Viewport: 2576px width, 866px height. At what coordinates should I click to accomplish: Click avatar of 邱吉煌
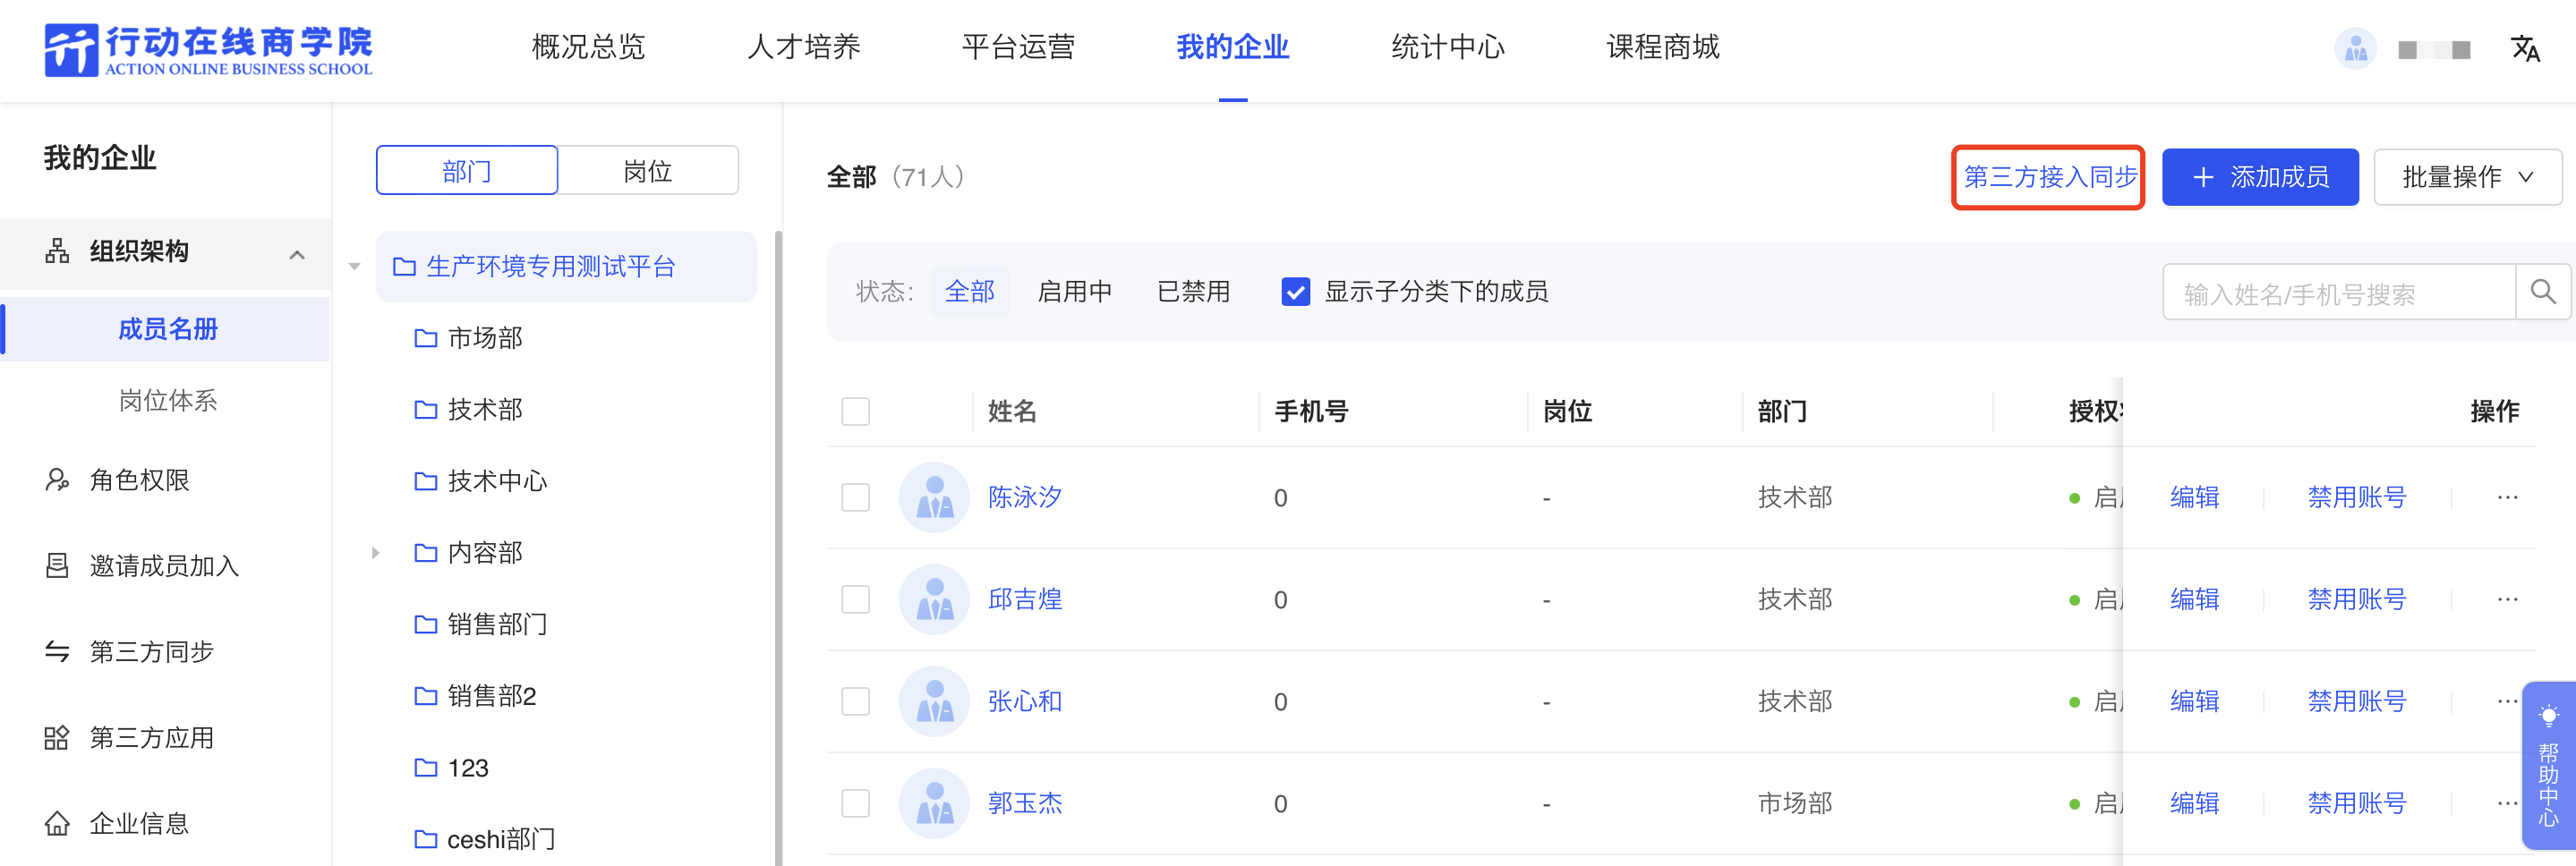click(934, 599)
